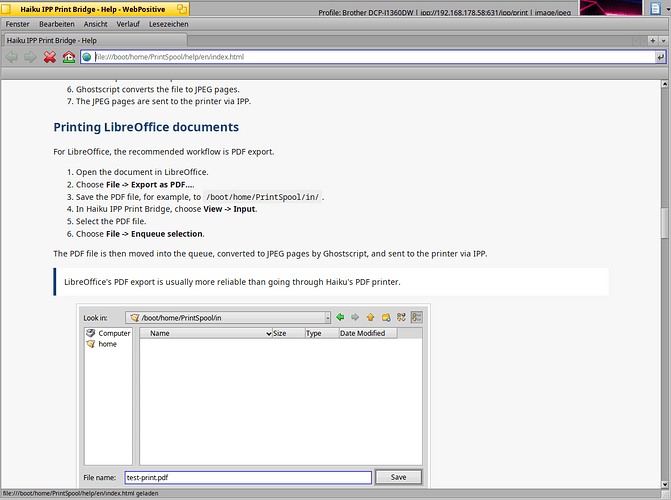Click the Name column header in dialog image
Screen dimensions: 671x500
[206, 333]
